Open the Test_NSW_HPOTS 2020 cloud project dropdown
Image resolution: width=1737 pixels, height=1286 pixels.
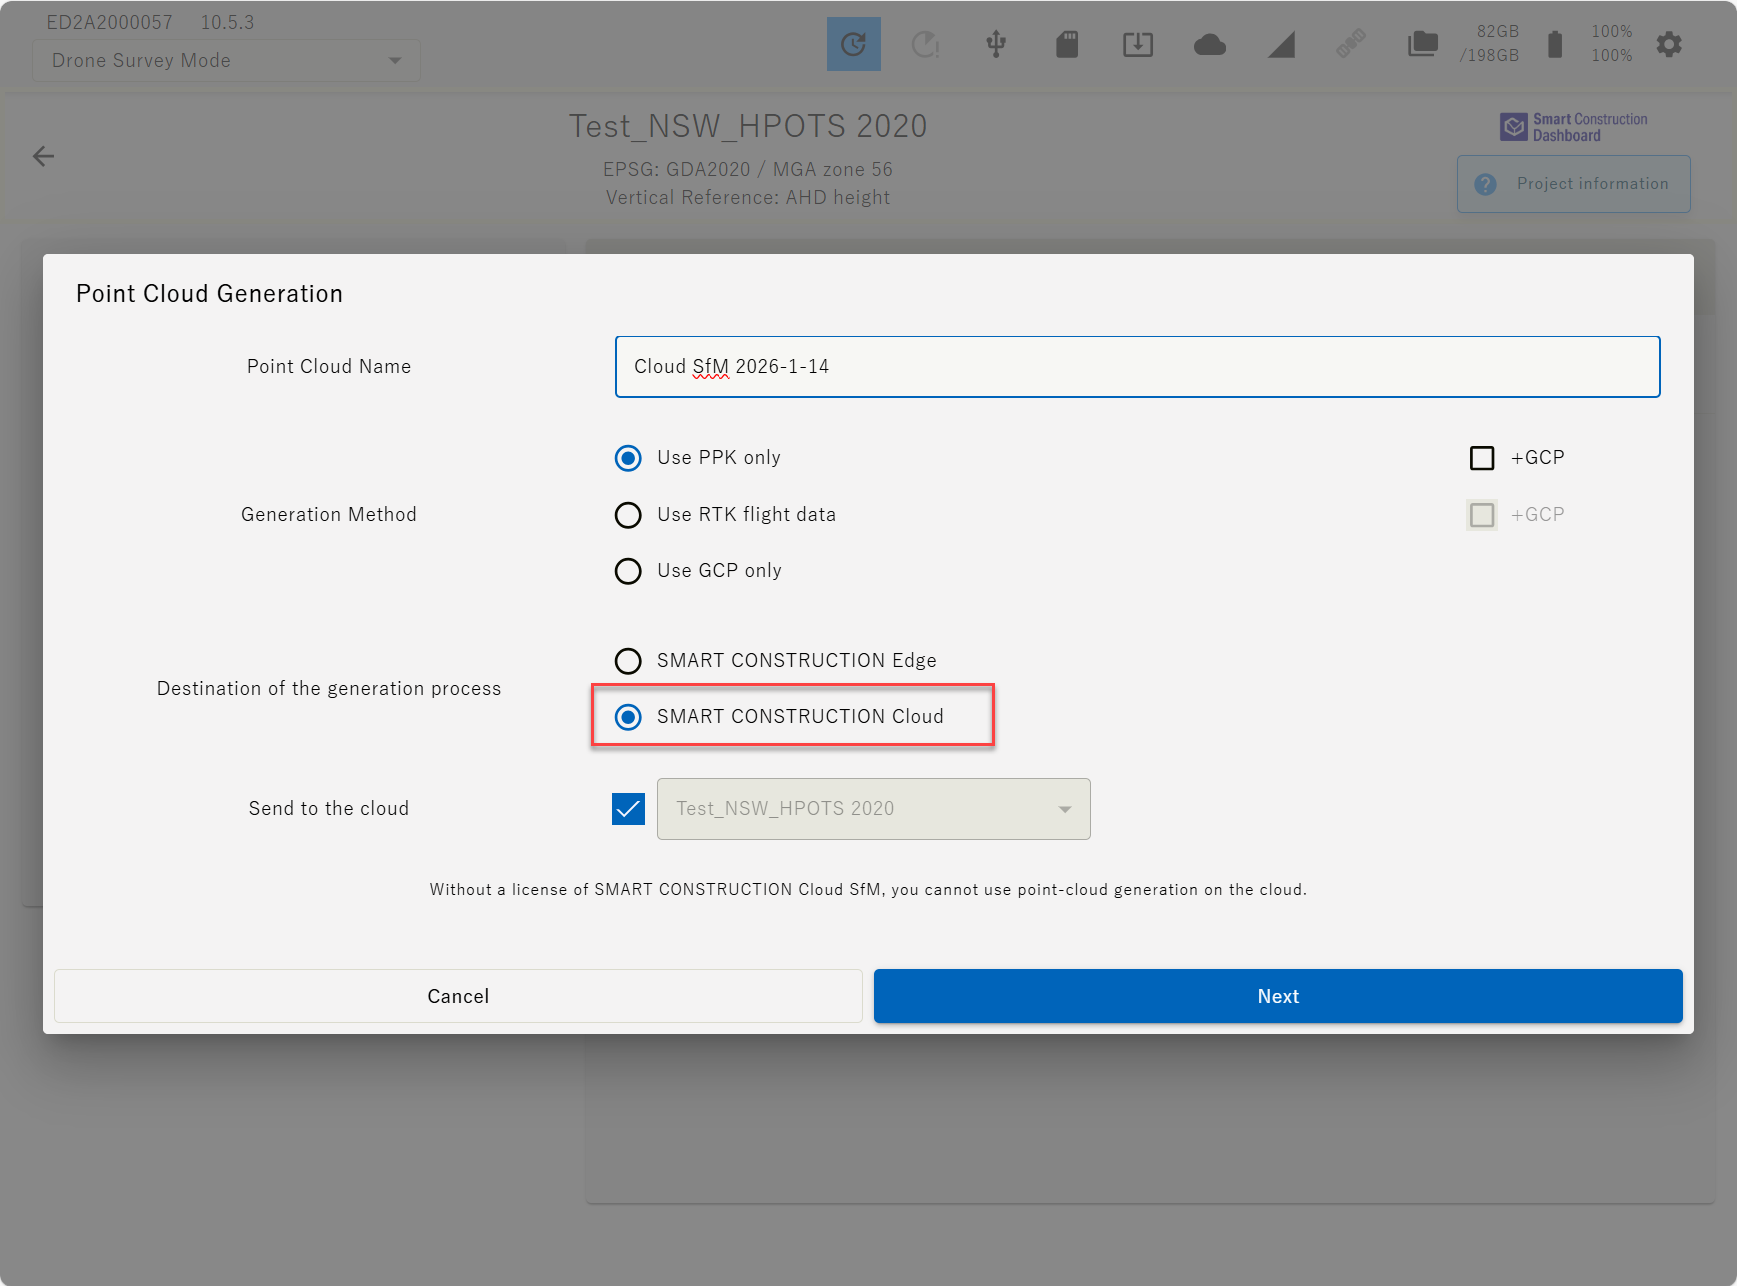[x=874, y=809]
